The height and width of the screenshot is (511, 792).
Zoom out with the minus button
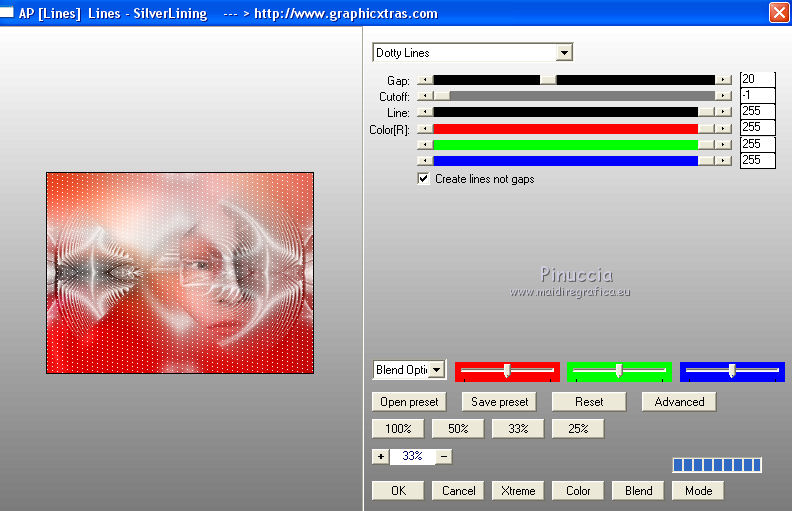click(x=443, y=456)
